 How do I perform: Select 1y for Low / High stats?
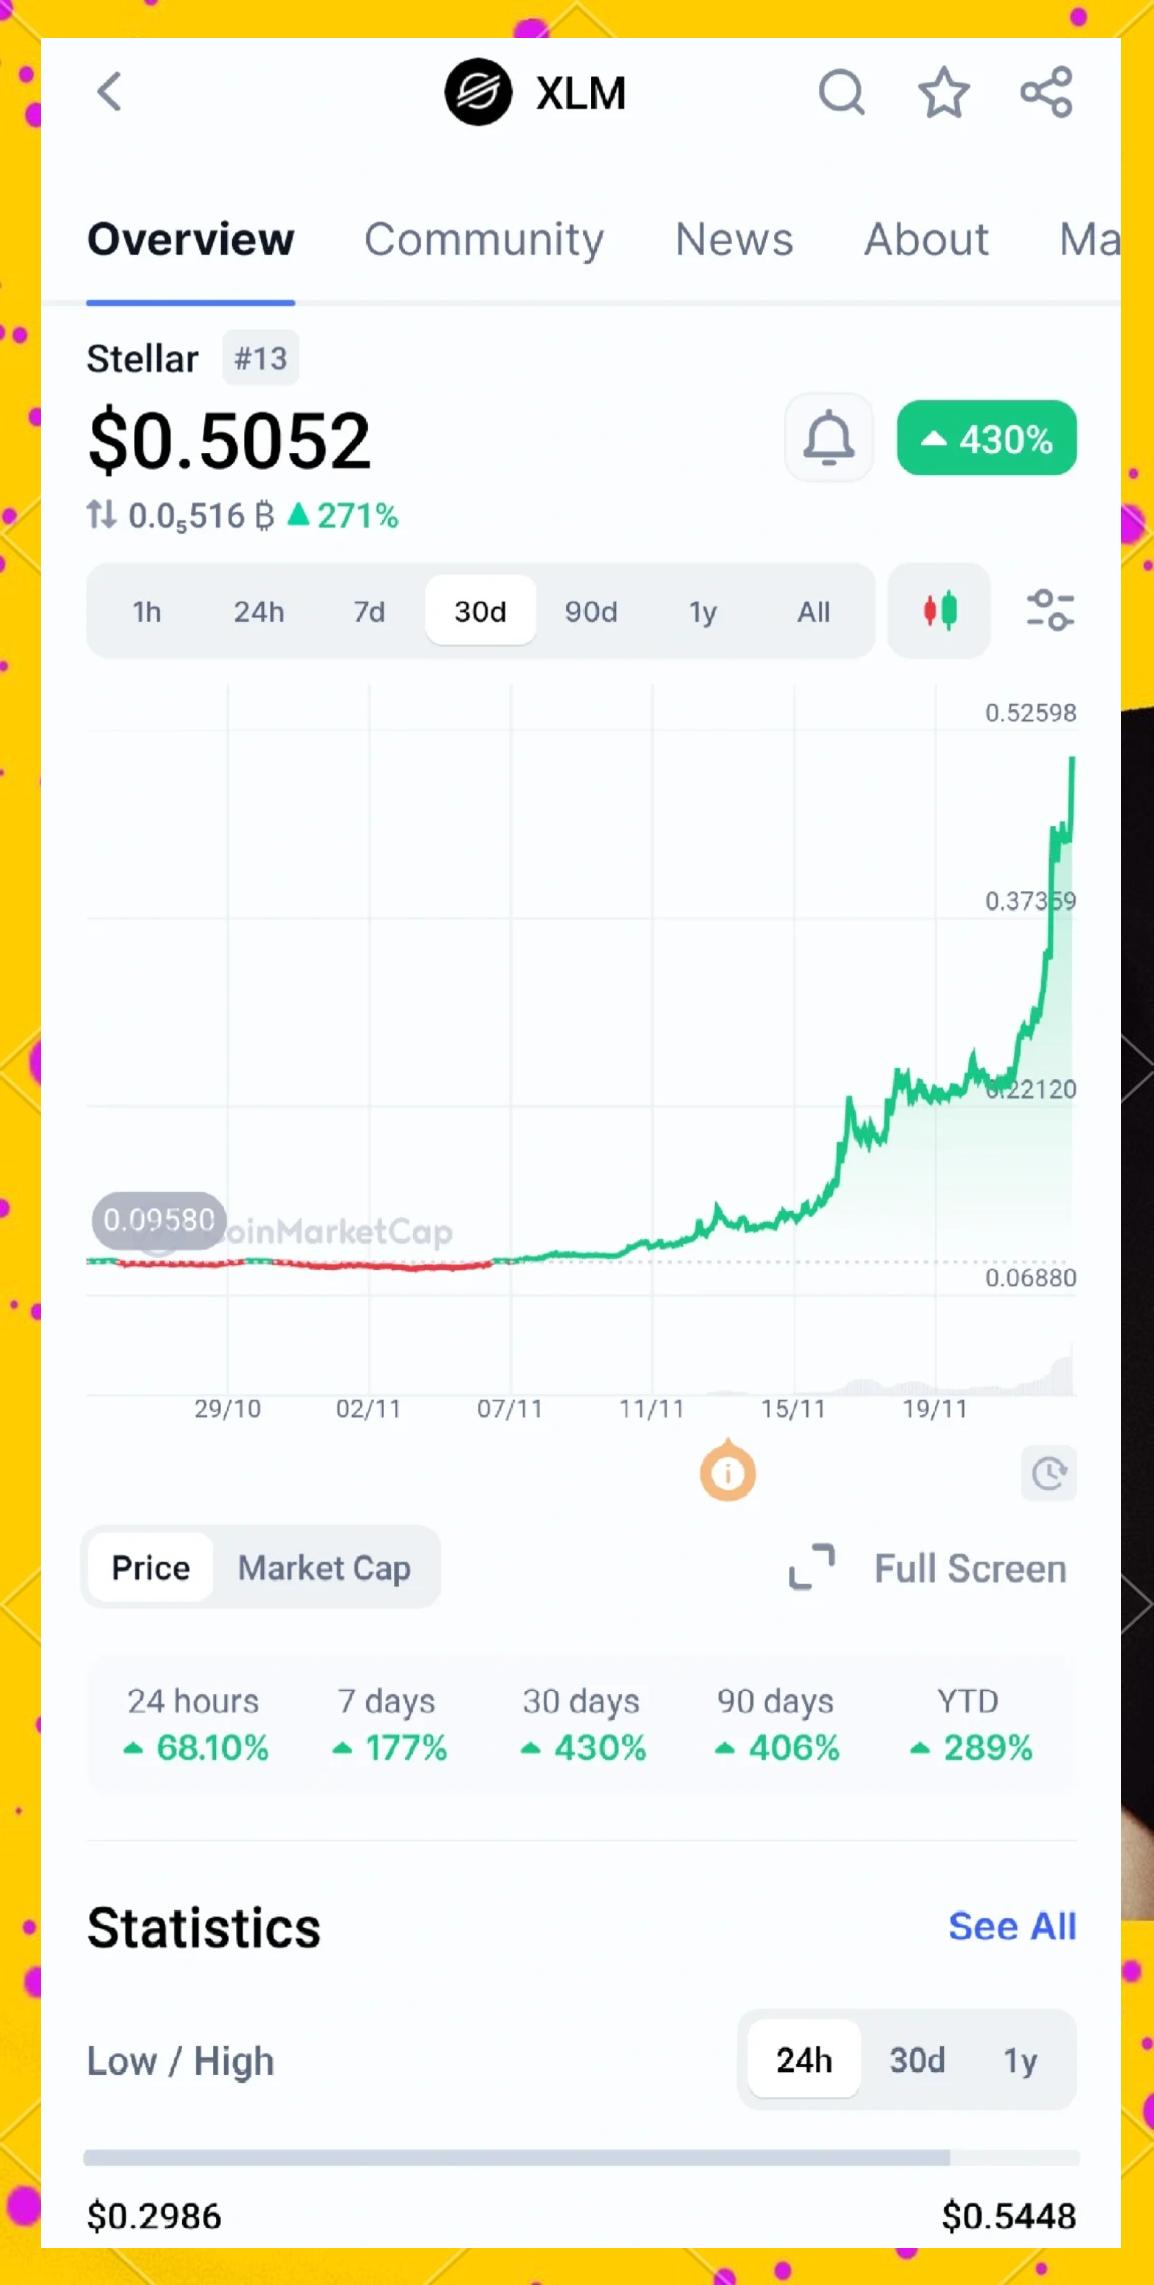tap(1021, 2060)
